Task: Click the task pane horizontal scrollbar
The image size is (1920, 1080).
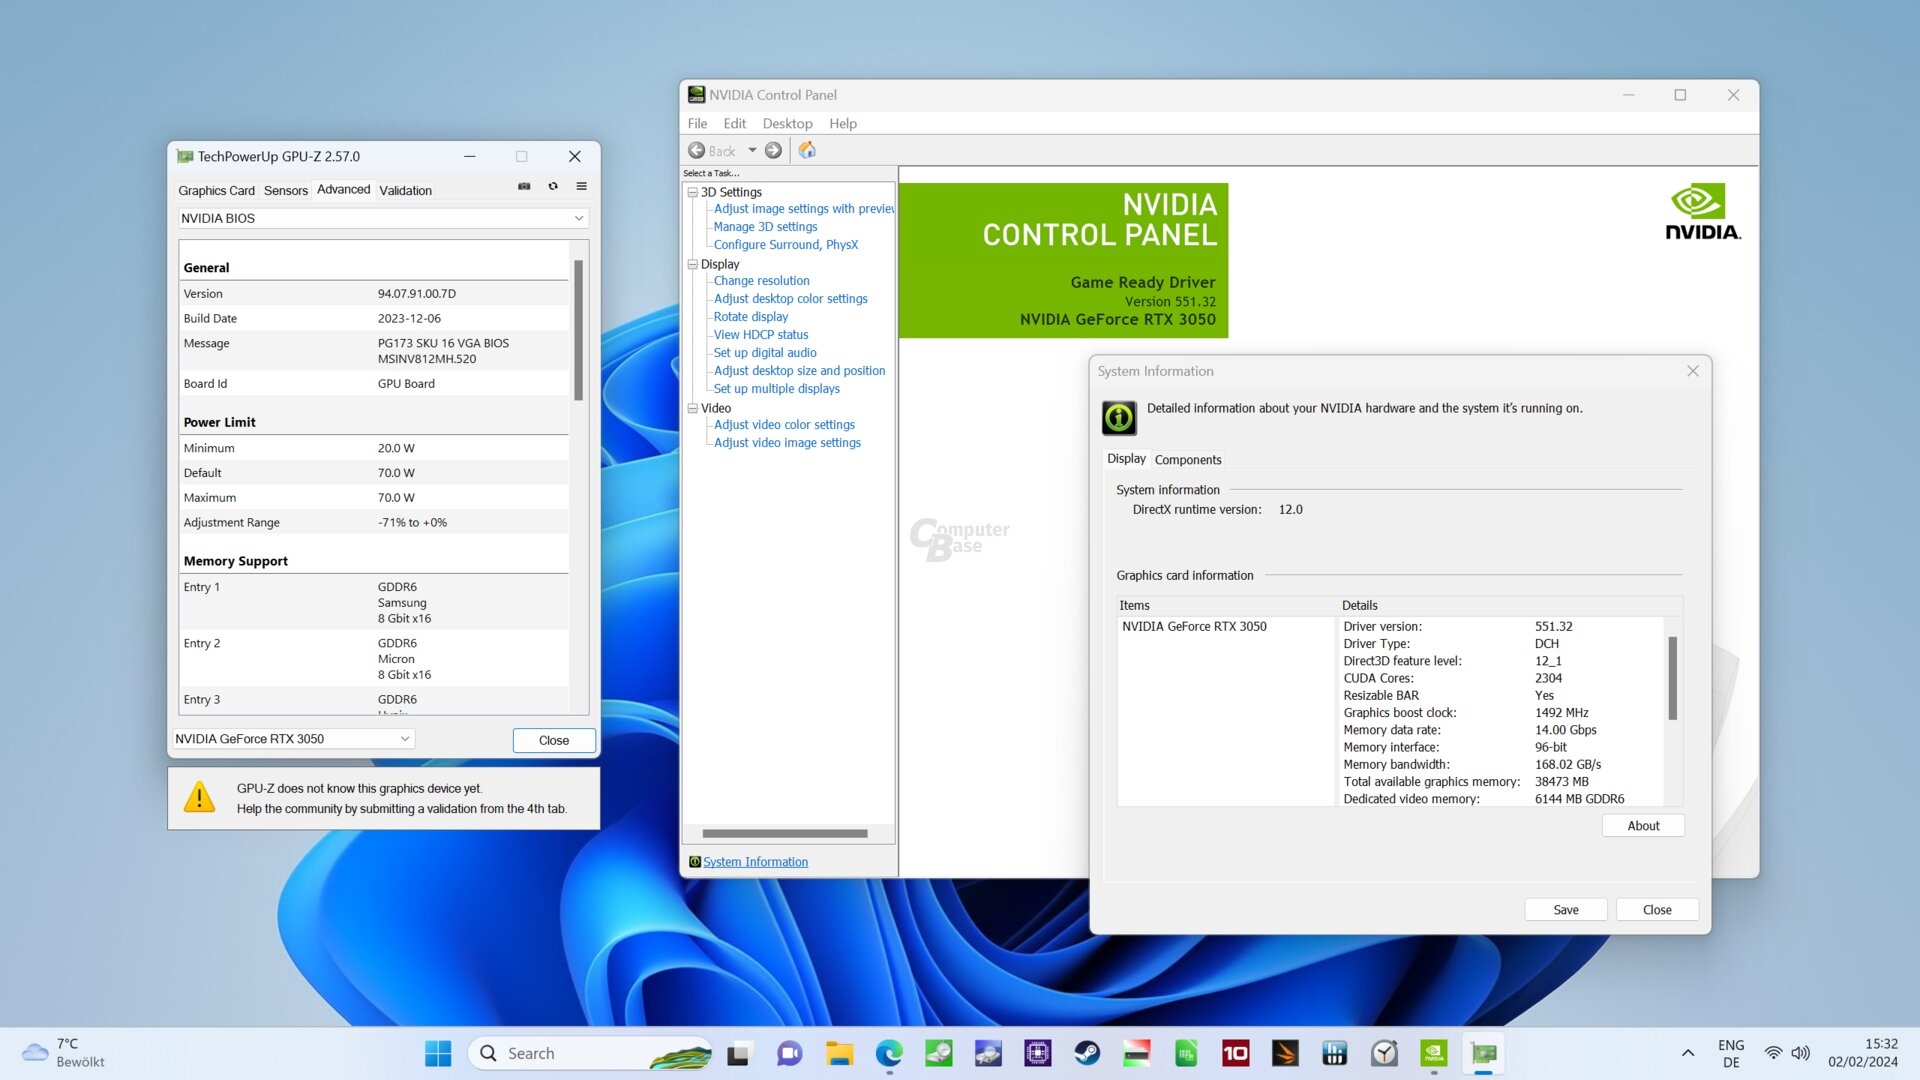Action: [x=785, y=833]
